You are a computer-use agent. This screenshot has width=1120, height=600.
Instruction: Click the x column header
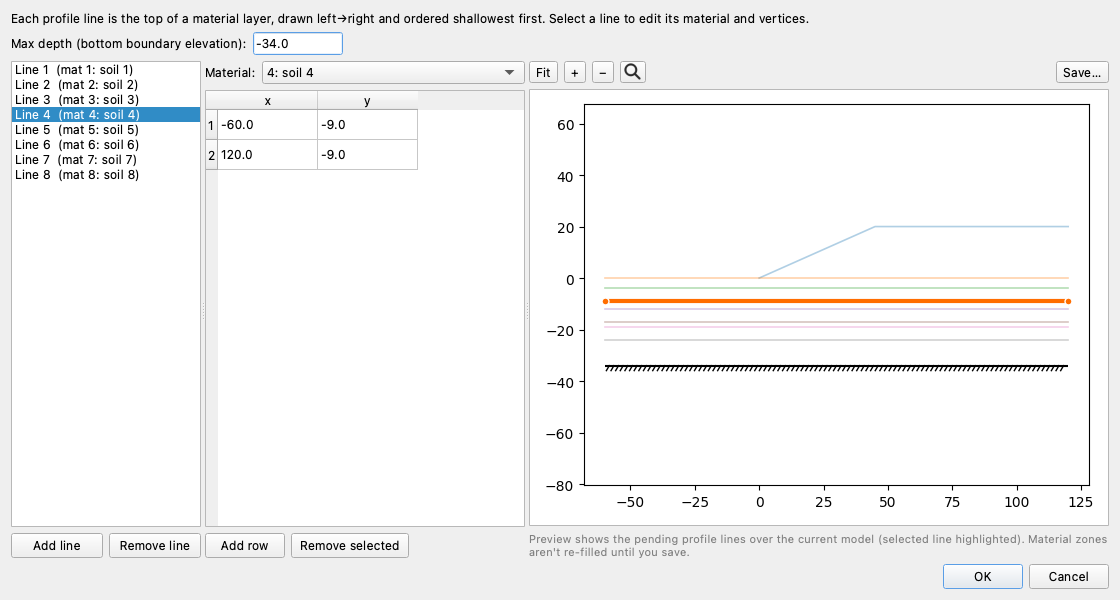pyautogui.click(x=267, y=101)
